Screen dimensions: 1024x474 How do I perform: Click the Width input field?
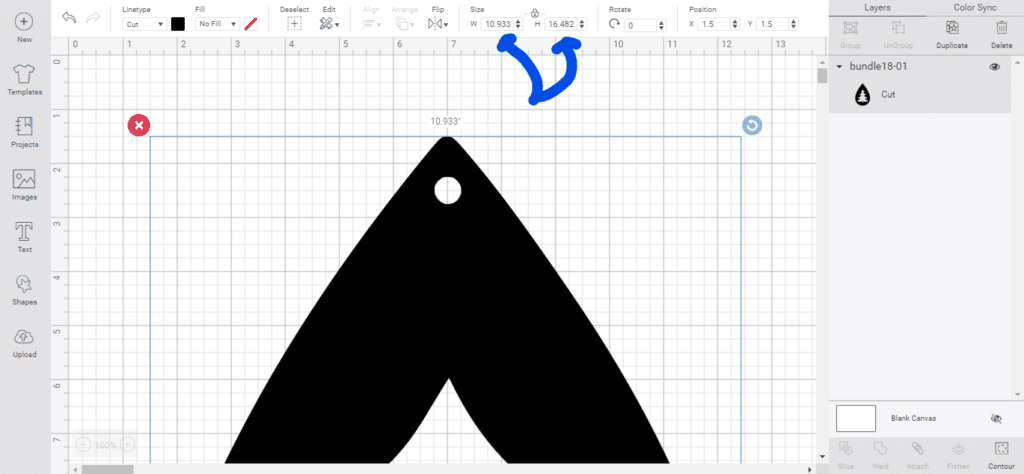click(497, 25)
